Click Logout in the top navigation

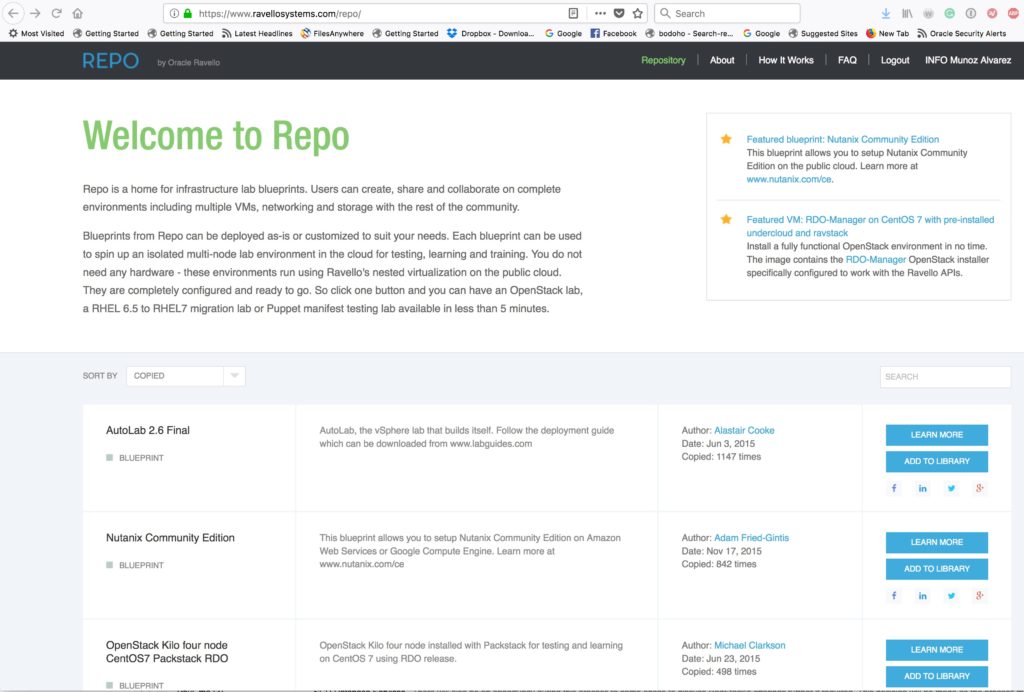tap(894, 60)
